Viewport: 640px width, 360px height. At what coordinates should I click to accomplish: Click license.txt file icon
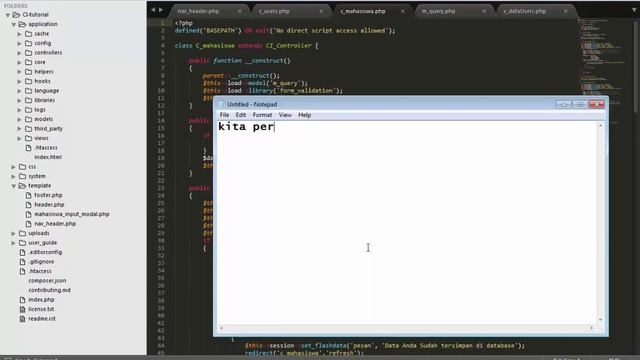[x=22, y=309]
